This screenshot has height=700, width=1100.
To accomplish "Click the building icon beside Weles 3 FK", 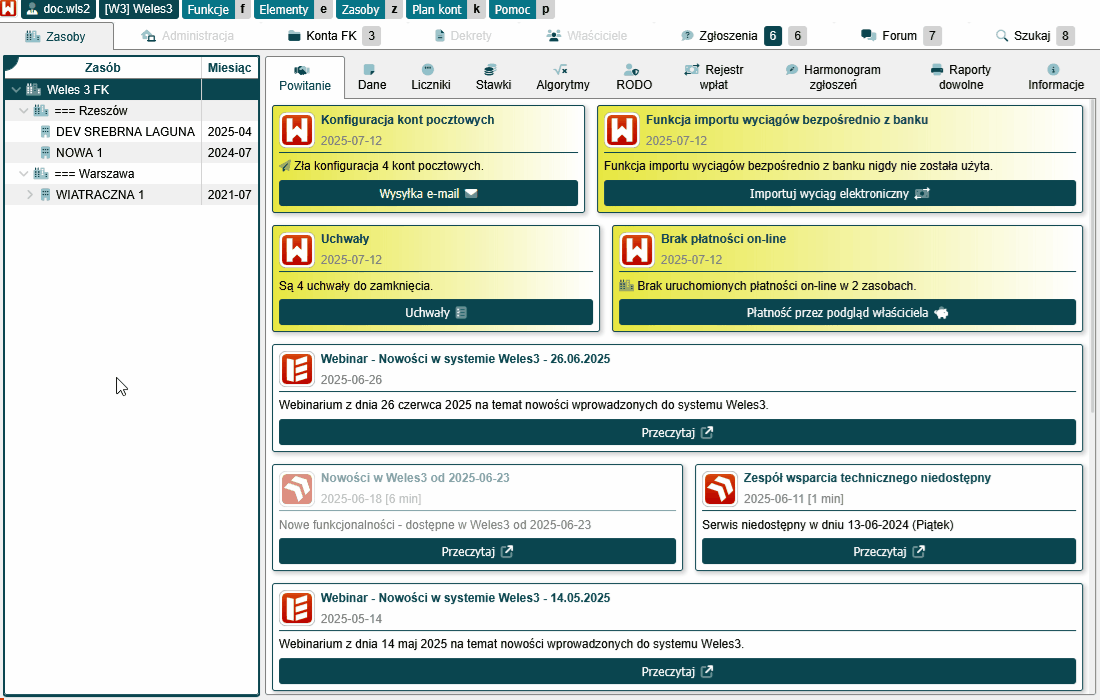I will pos(34,89).
